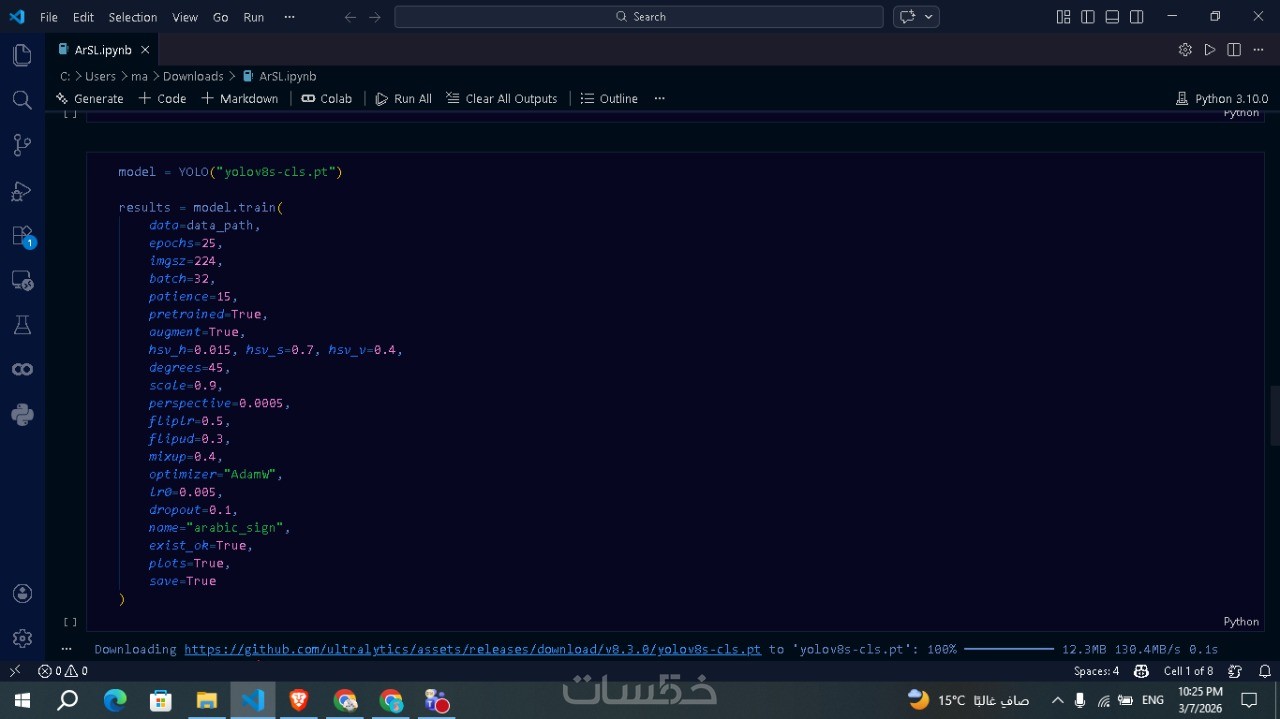Open more editor actions ellipsis
This screenshot has width=1280, height=719.
pyautogui.click(x=1259, y=50)
